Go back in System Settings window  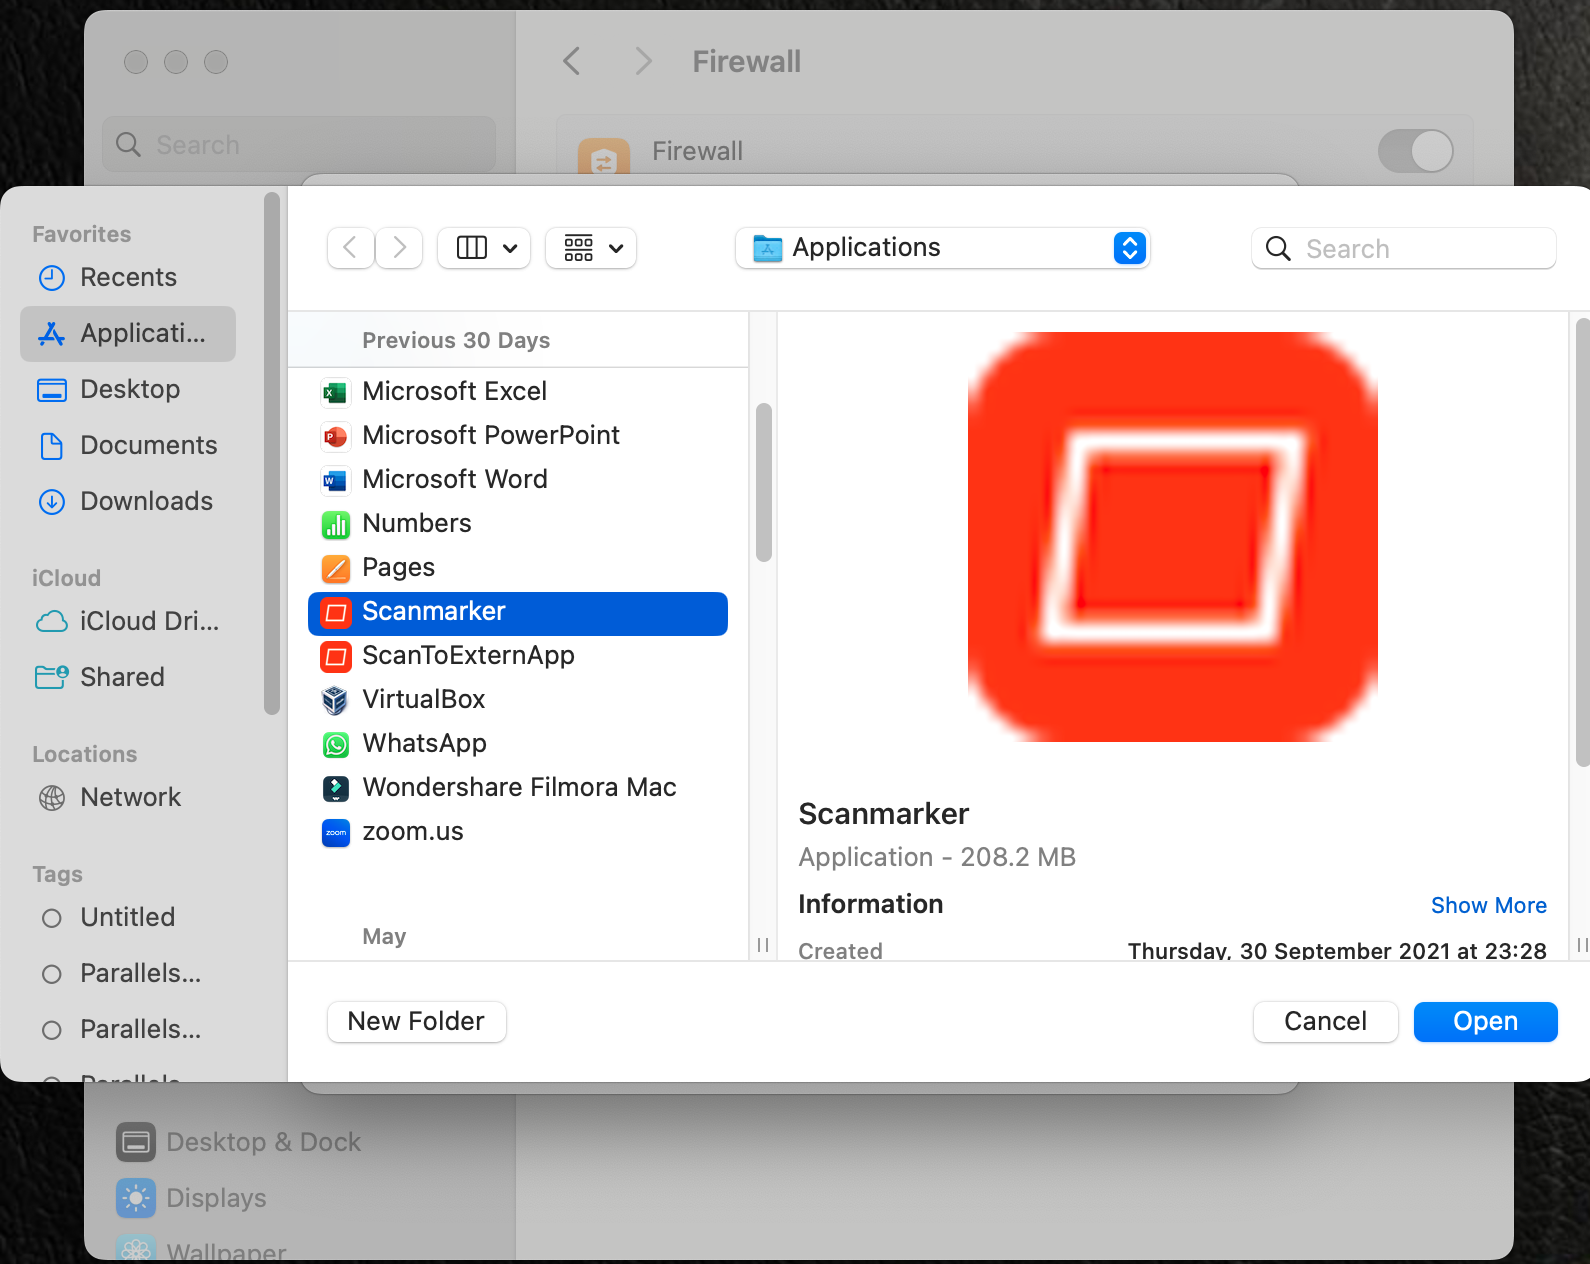571,62
